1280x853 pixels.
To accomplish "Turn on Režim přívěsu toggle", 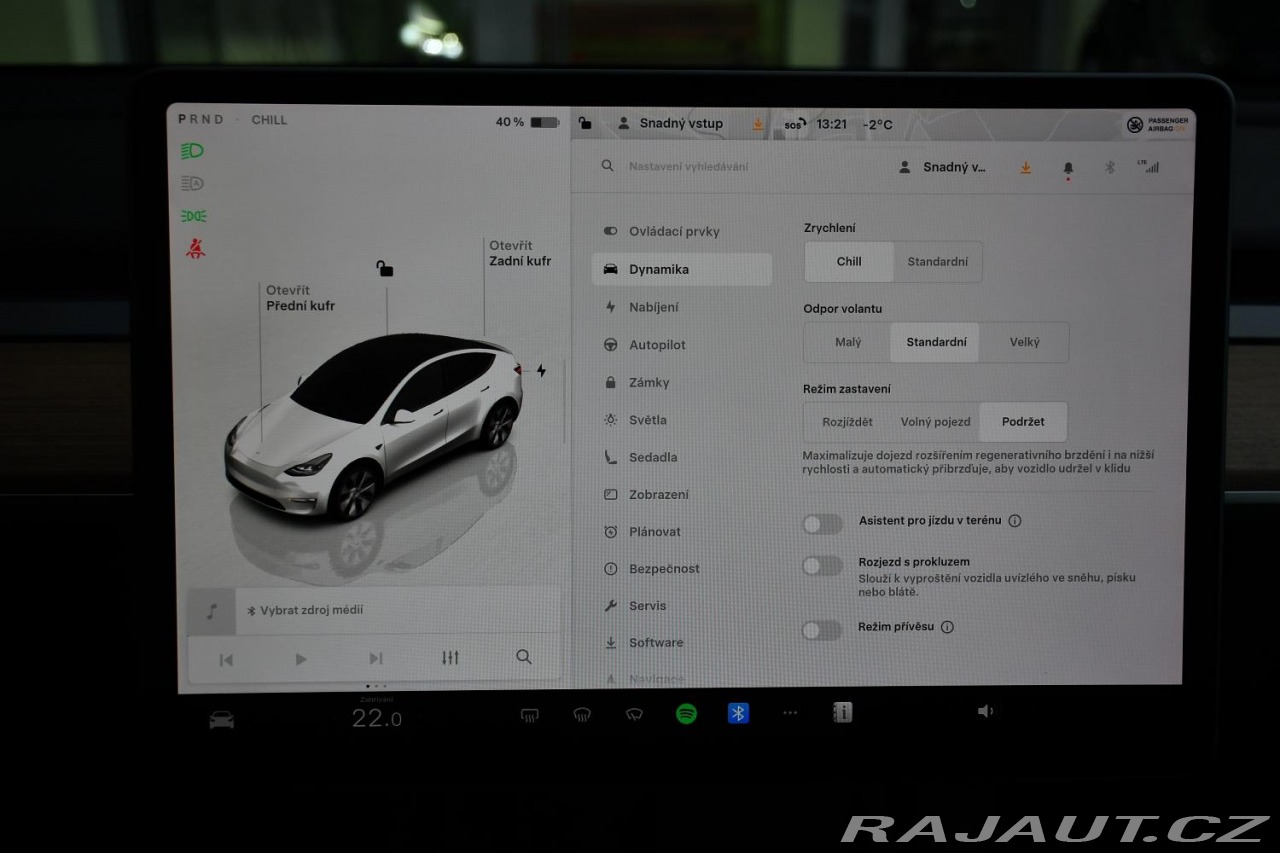I will [x=822, y=630].
